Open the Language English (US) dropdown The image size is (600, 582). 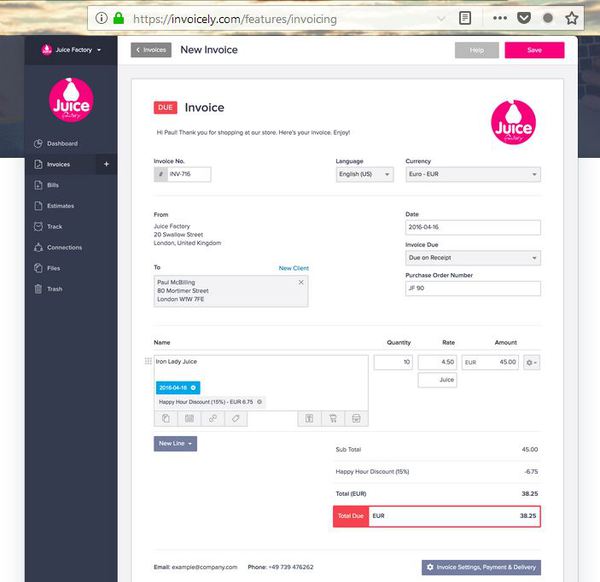[365, 174]
